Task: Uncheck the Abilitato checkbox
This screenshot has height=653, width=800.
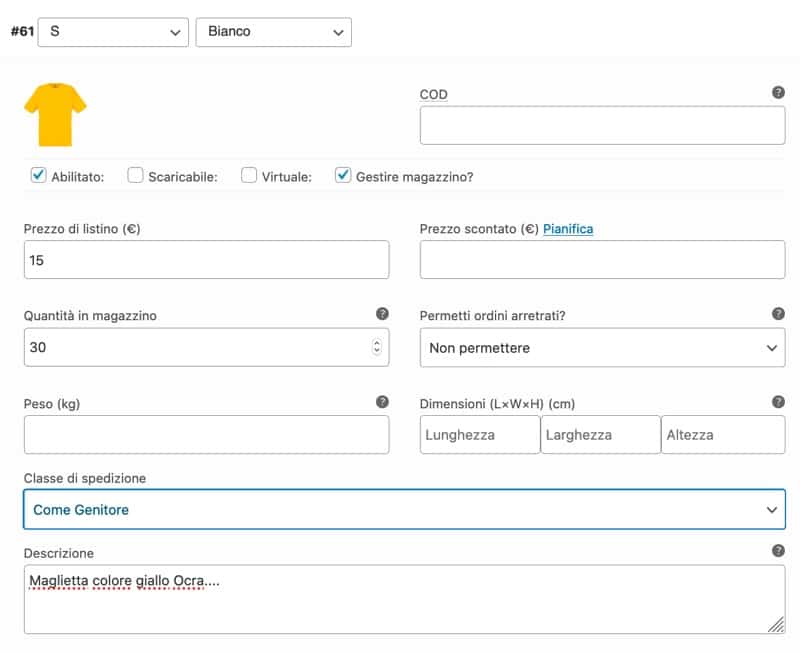Action: (39, 175)
